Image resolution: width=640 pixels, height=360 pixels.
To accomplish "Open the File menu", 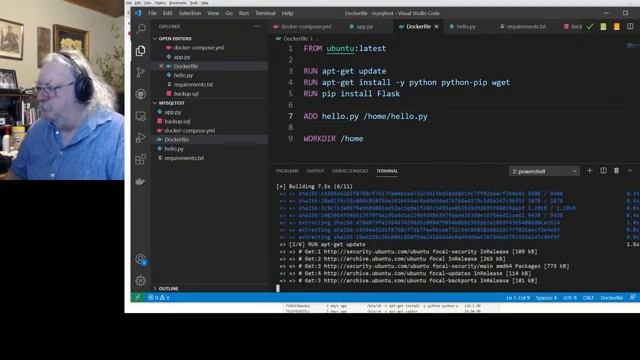I will tap(152, 13).
